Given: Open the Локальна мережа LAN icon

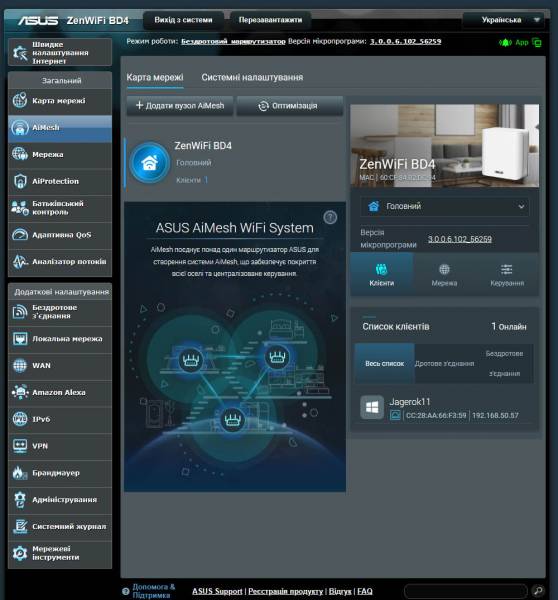Looking at the screenshot, I should point(20,339).
